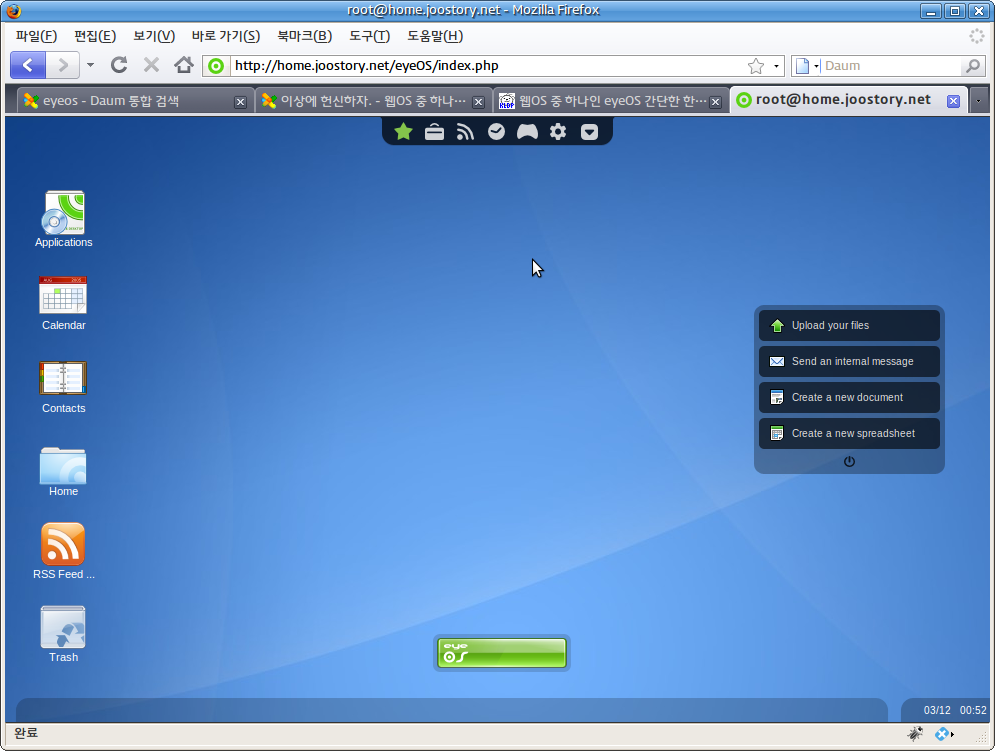This screenshot has width=995, height=751.
Task: Open the Trash desktop icon
Action: (x=63, y=634)
